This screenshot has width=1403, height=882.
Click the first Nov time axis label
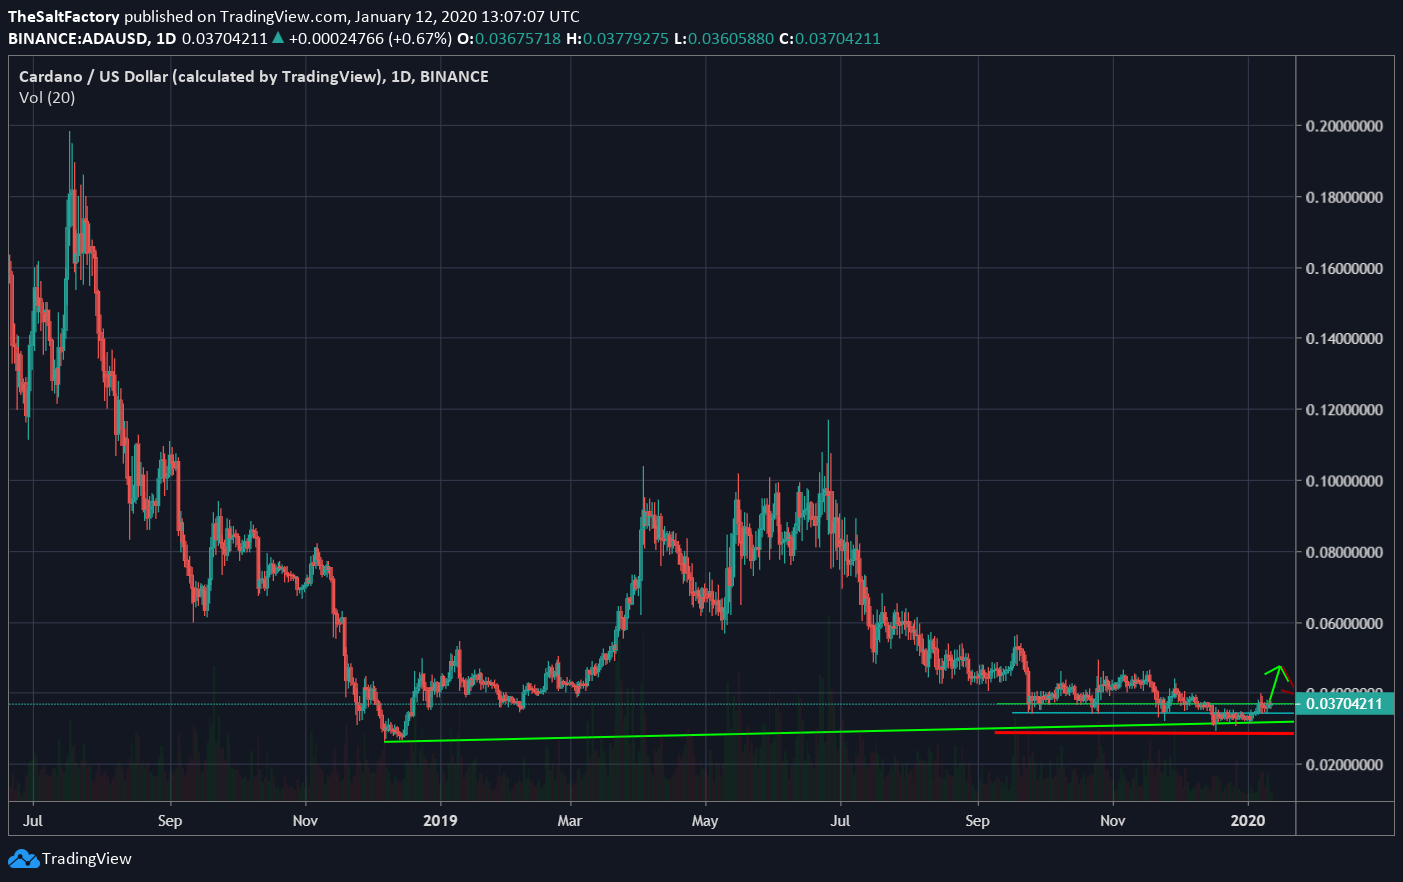305,821
